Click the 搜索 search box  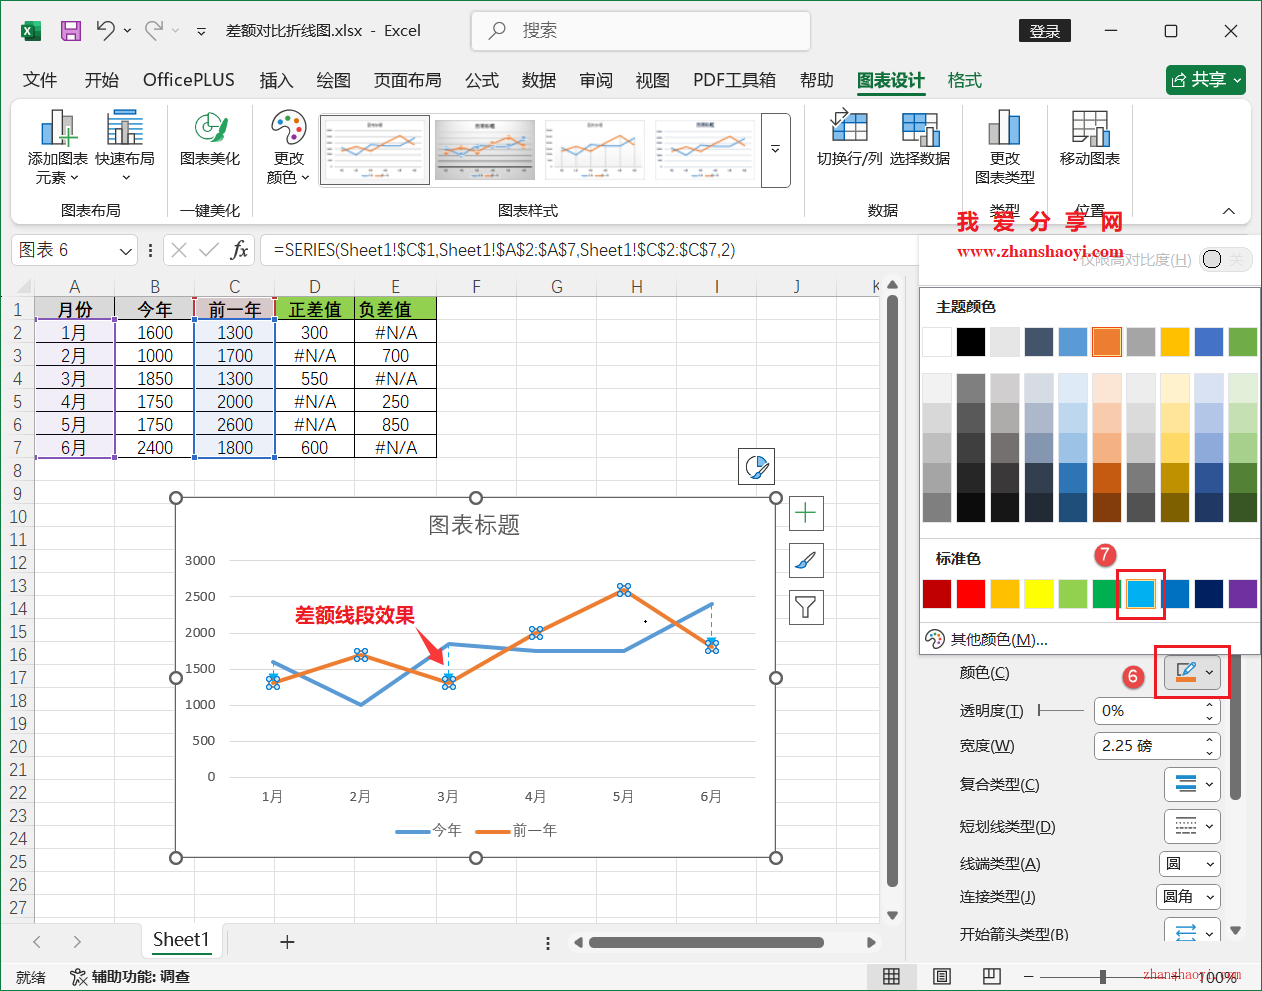click(640, 30)
